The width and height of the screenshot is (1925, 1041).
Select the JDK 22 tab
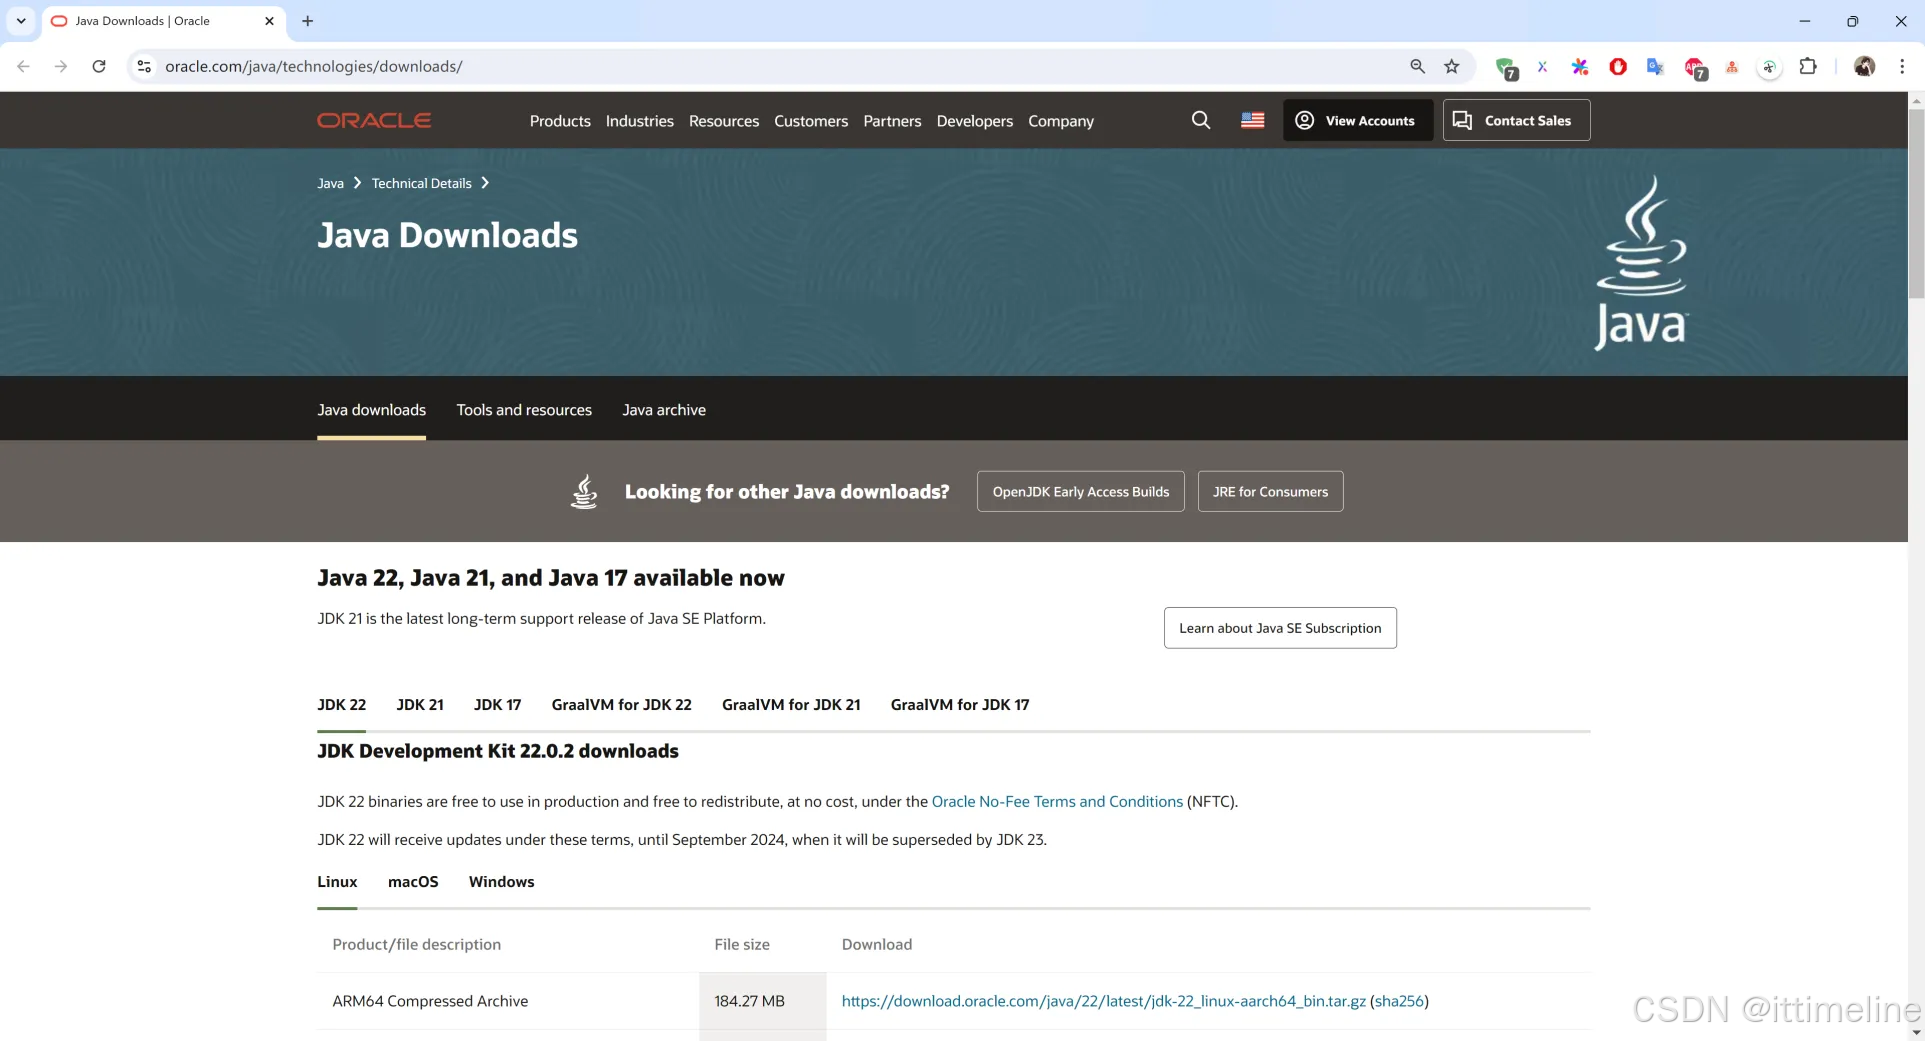pos(341,705)
